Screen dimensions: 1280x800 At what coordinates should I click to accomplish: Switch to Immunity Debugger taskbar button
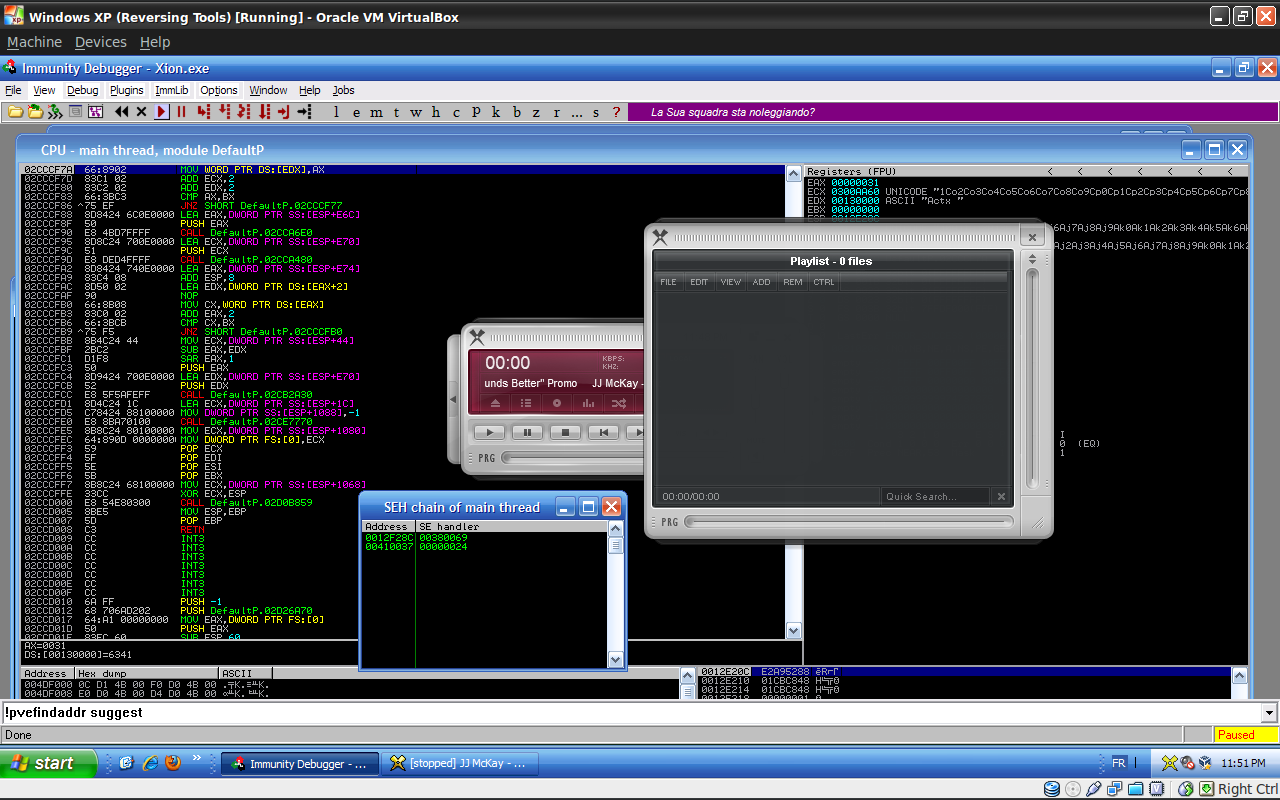click(x=300, y=764)
